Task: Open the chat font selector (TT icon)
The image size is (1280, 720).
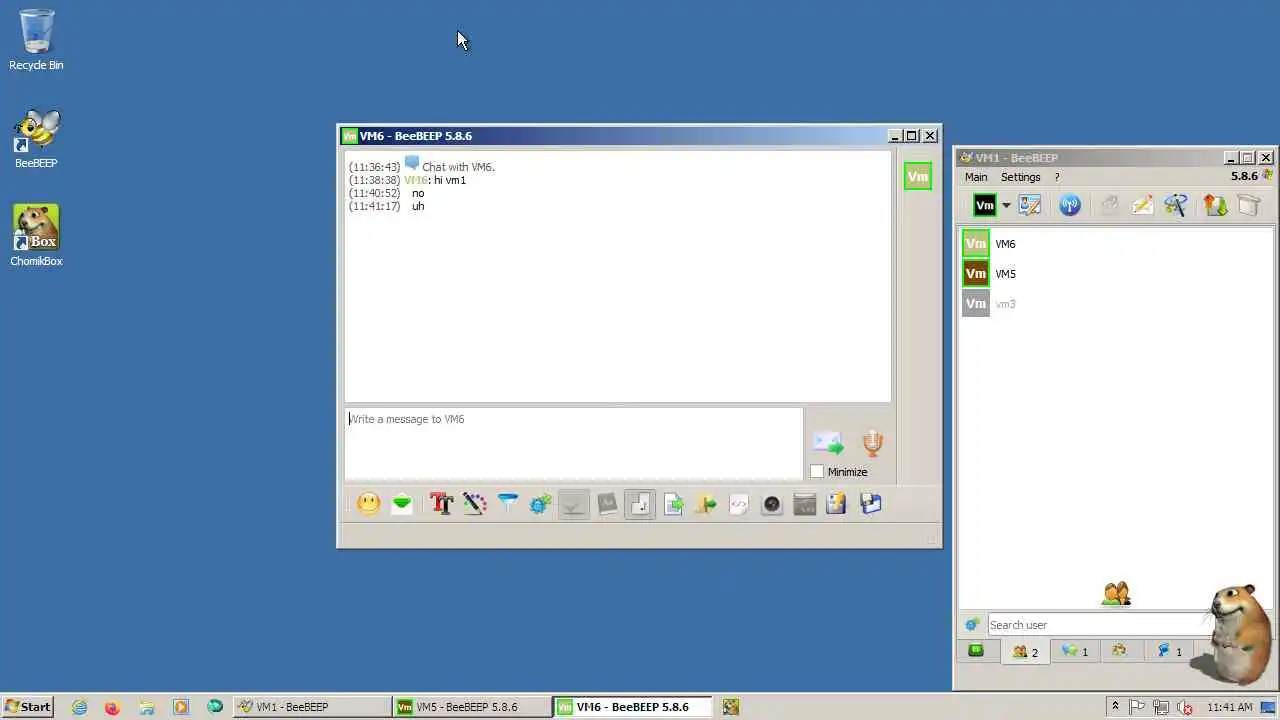Action: point(441,504)
